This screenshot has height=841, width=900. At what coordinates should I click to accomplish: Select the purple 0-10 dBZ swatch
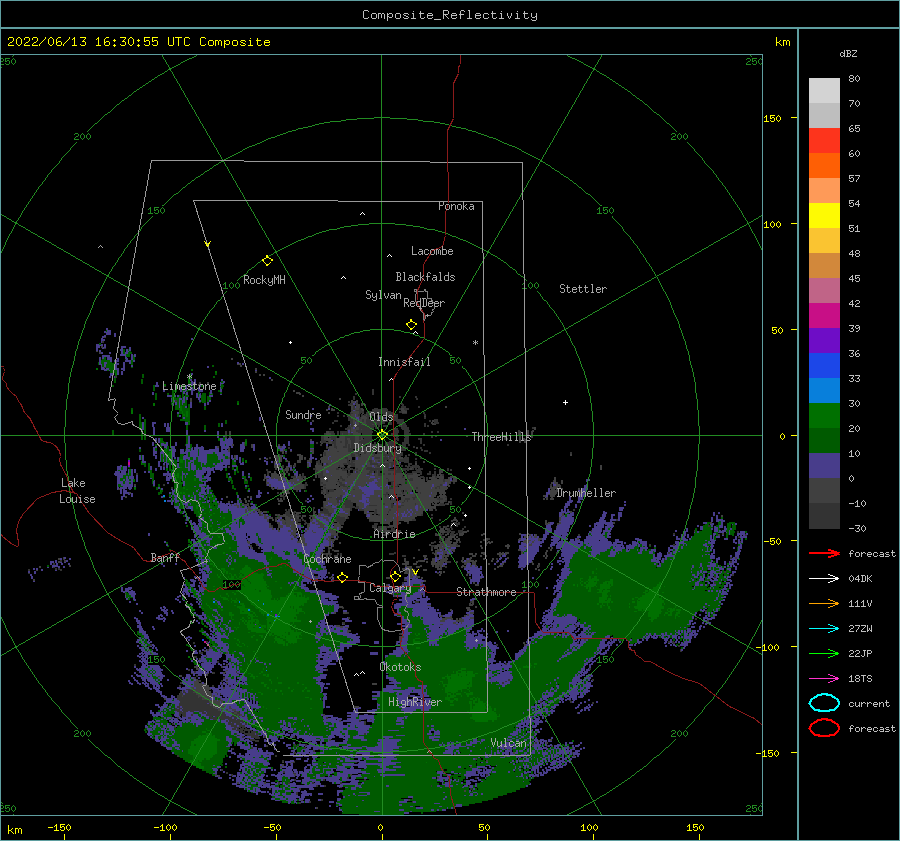[x=824, y=466]
